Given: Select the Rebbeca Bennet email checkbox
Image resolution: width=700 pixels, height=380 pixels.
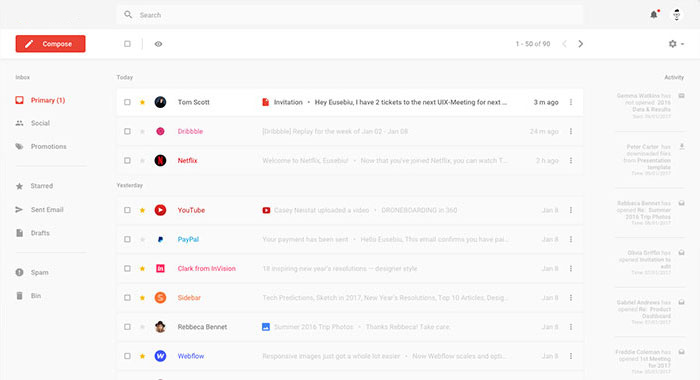Looking at the screenshot, I should [x=127, y=327].
